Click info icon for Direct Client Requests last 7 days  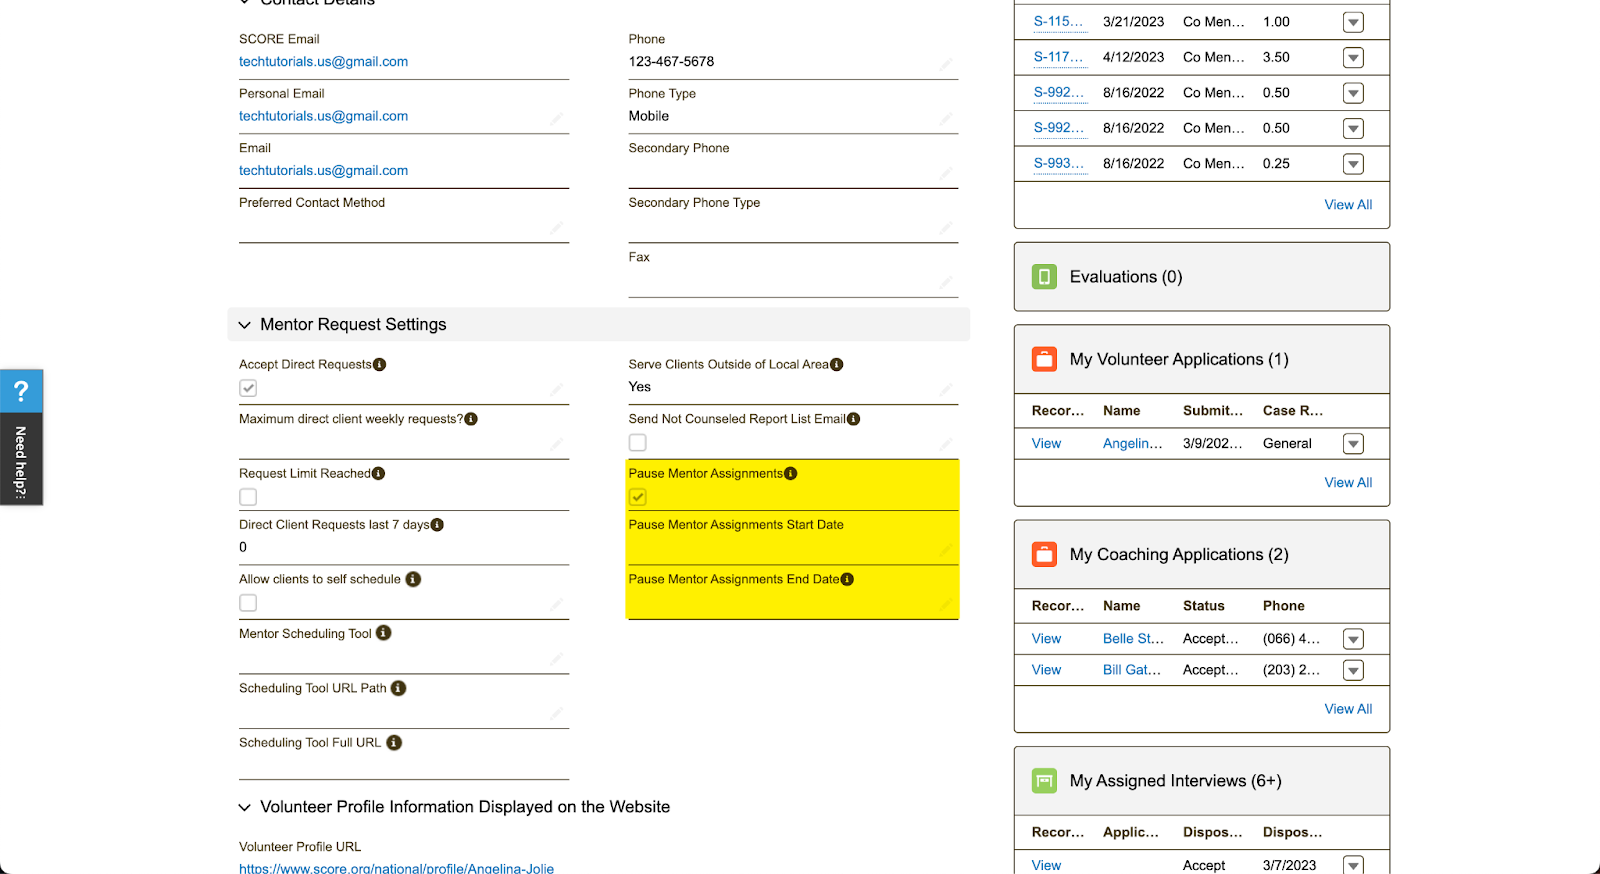(437, 525)
